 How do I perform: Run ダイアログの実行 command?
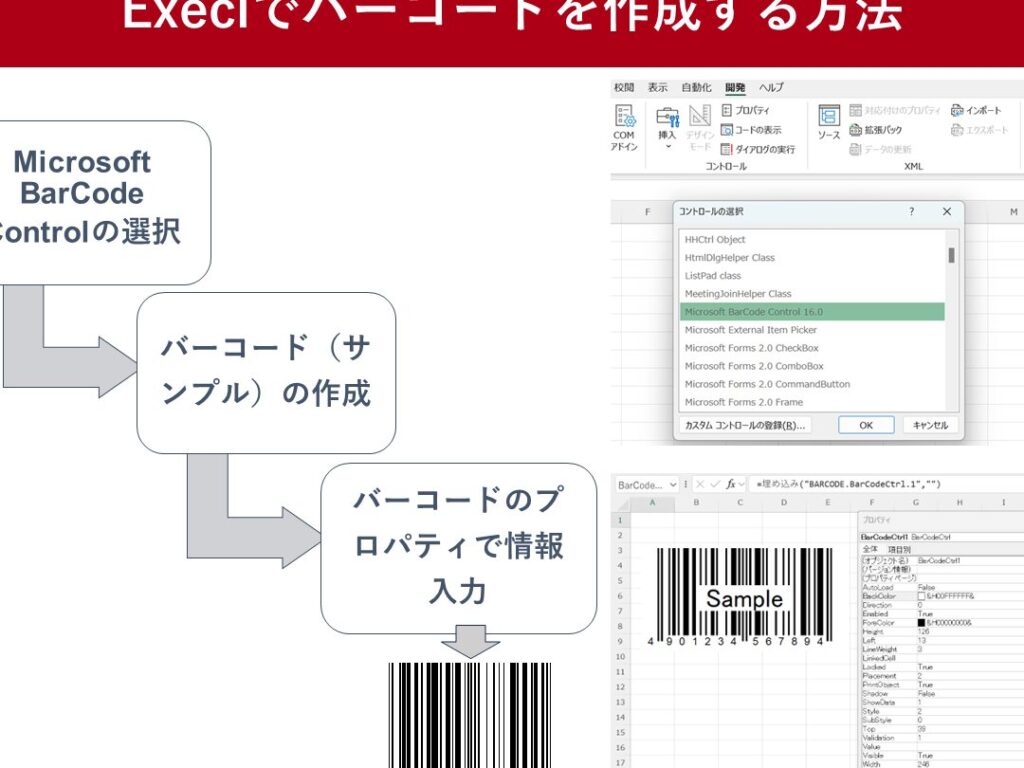pos(758,150)
